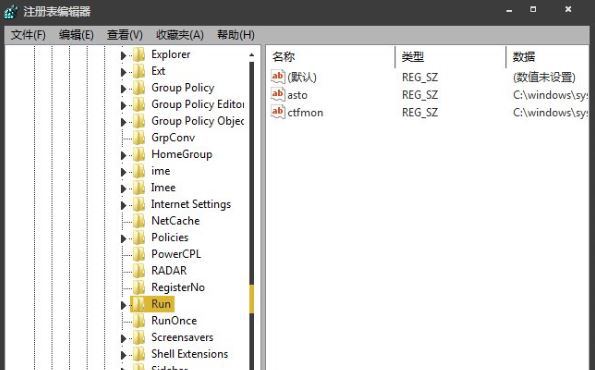Expand the ime key arrow
595x370 pixels.
click(123, 172)
